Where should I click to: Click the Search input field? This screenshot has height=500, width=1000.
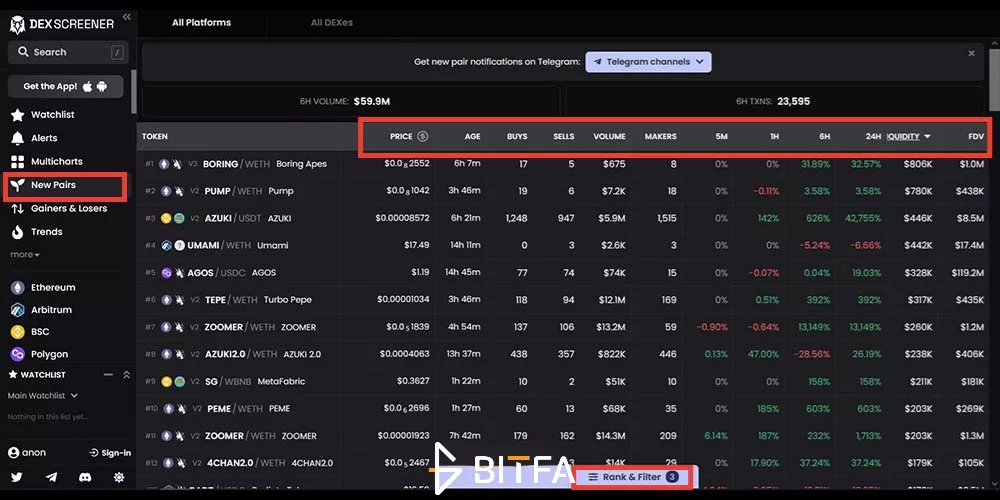(x=68, y=52)
